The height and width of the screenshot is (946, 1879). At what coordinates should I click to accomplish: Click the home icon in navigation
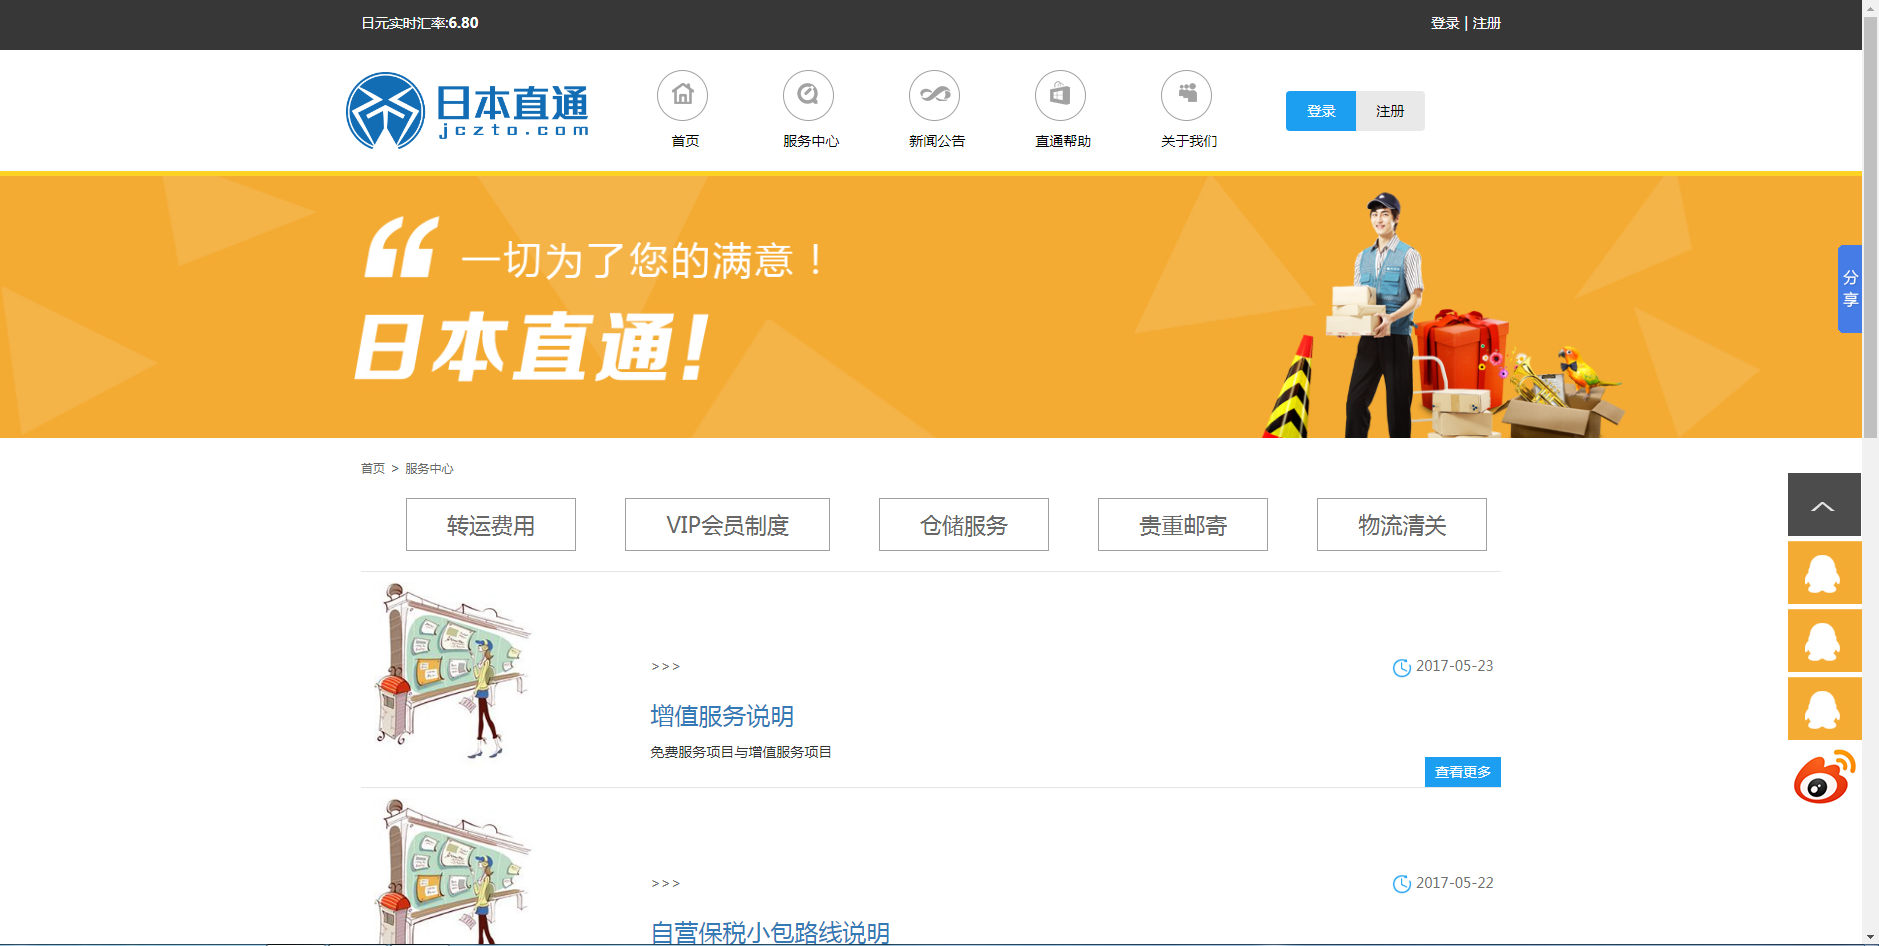coord(682,96)
